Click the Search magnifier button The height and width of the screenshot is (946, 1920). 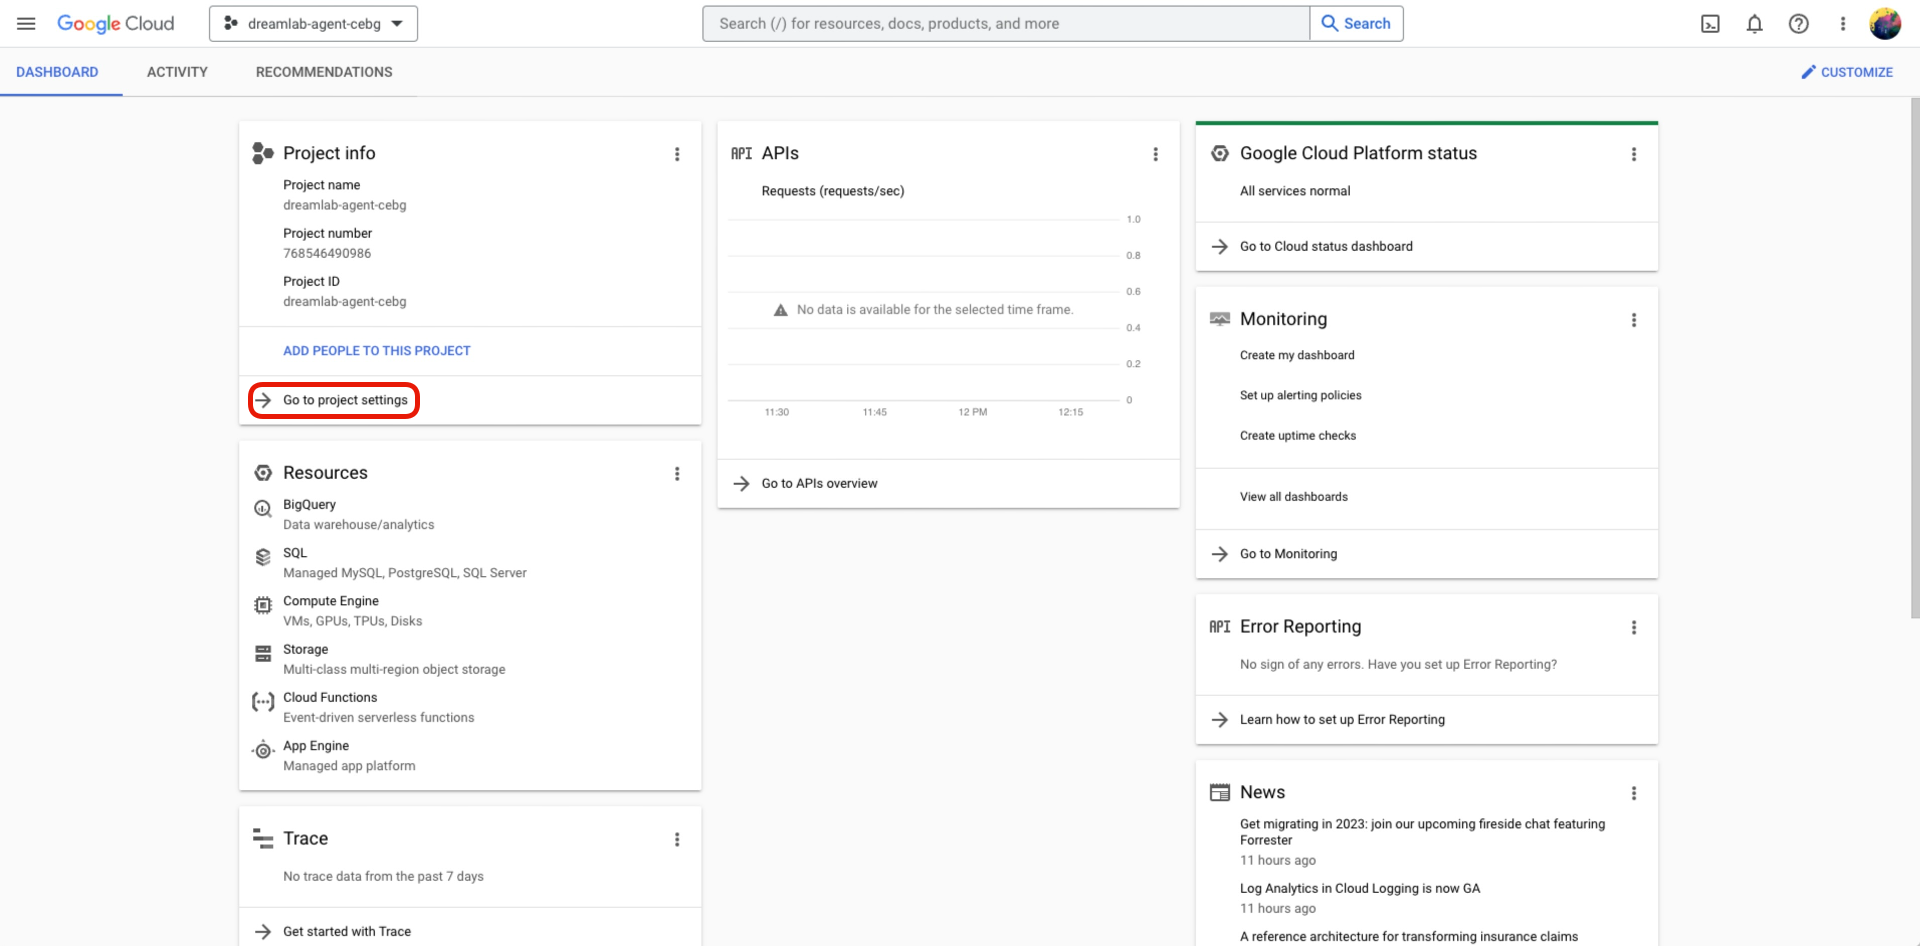click(1356, 23)
